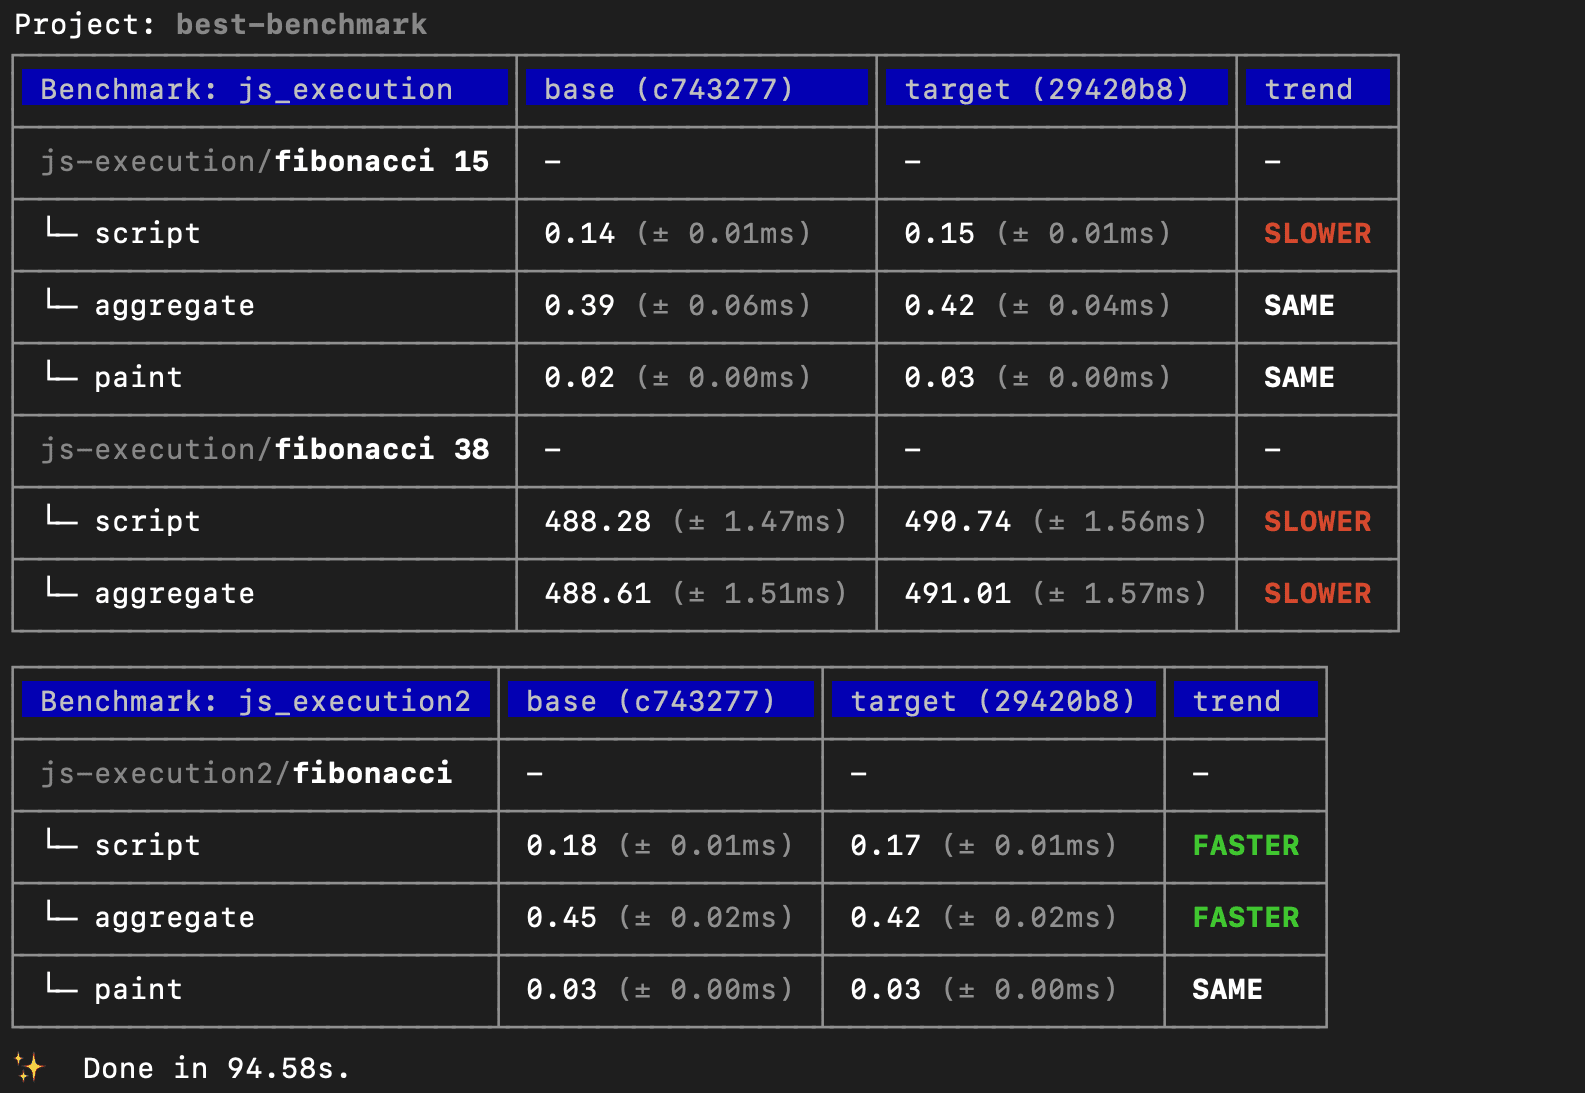Click base value 0.39 (± 0.06ms)

[677, 306]
